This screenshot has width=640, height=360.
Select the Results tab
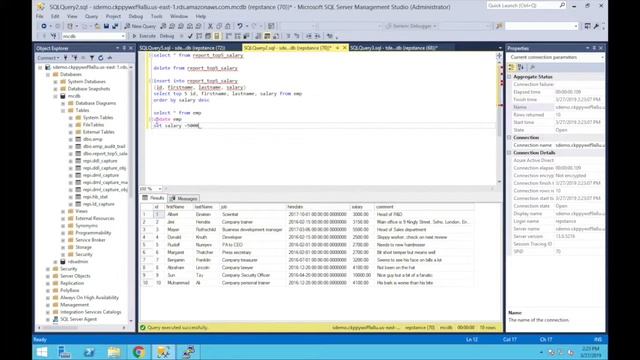tap(153, 198)
